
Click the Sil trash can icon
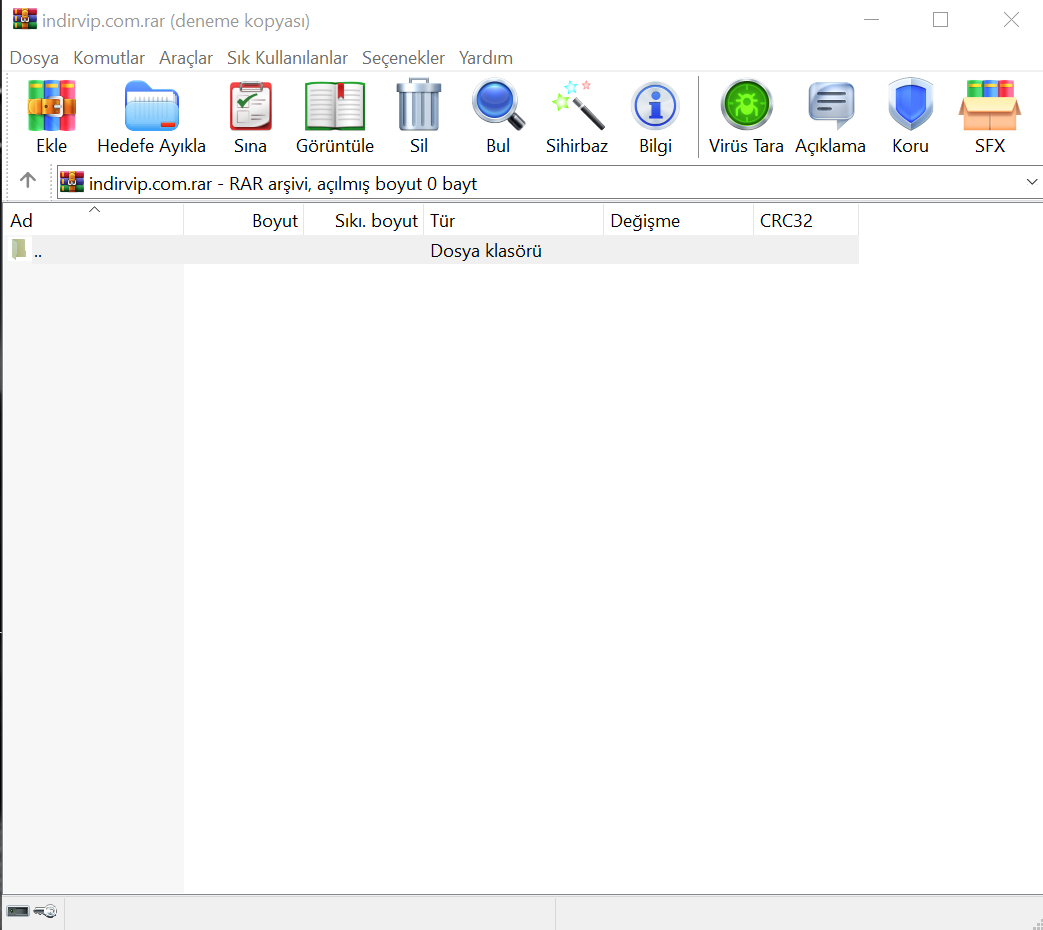[x=418, y=107]
